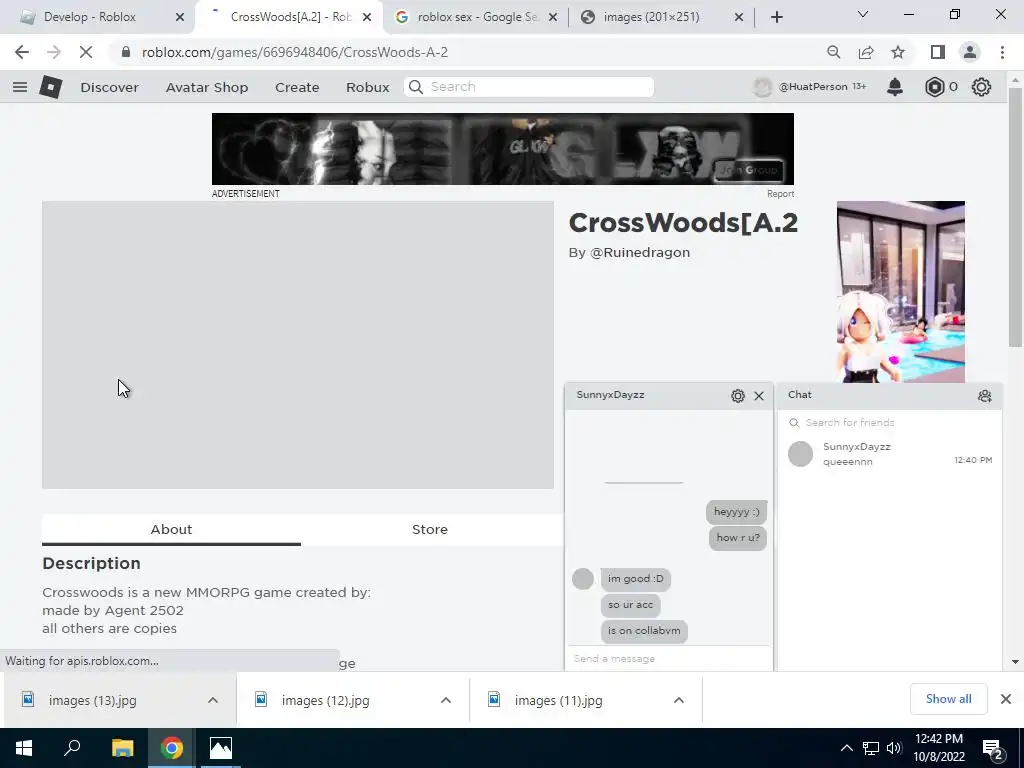Stop loading the page
The image size is (1024, 768).
[86, 52]
